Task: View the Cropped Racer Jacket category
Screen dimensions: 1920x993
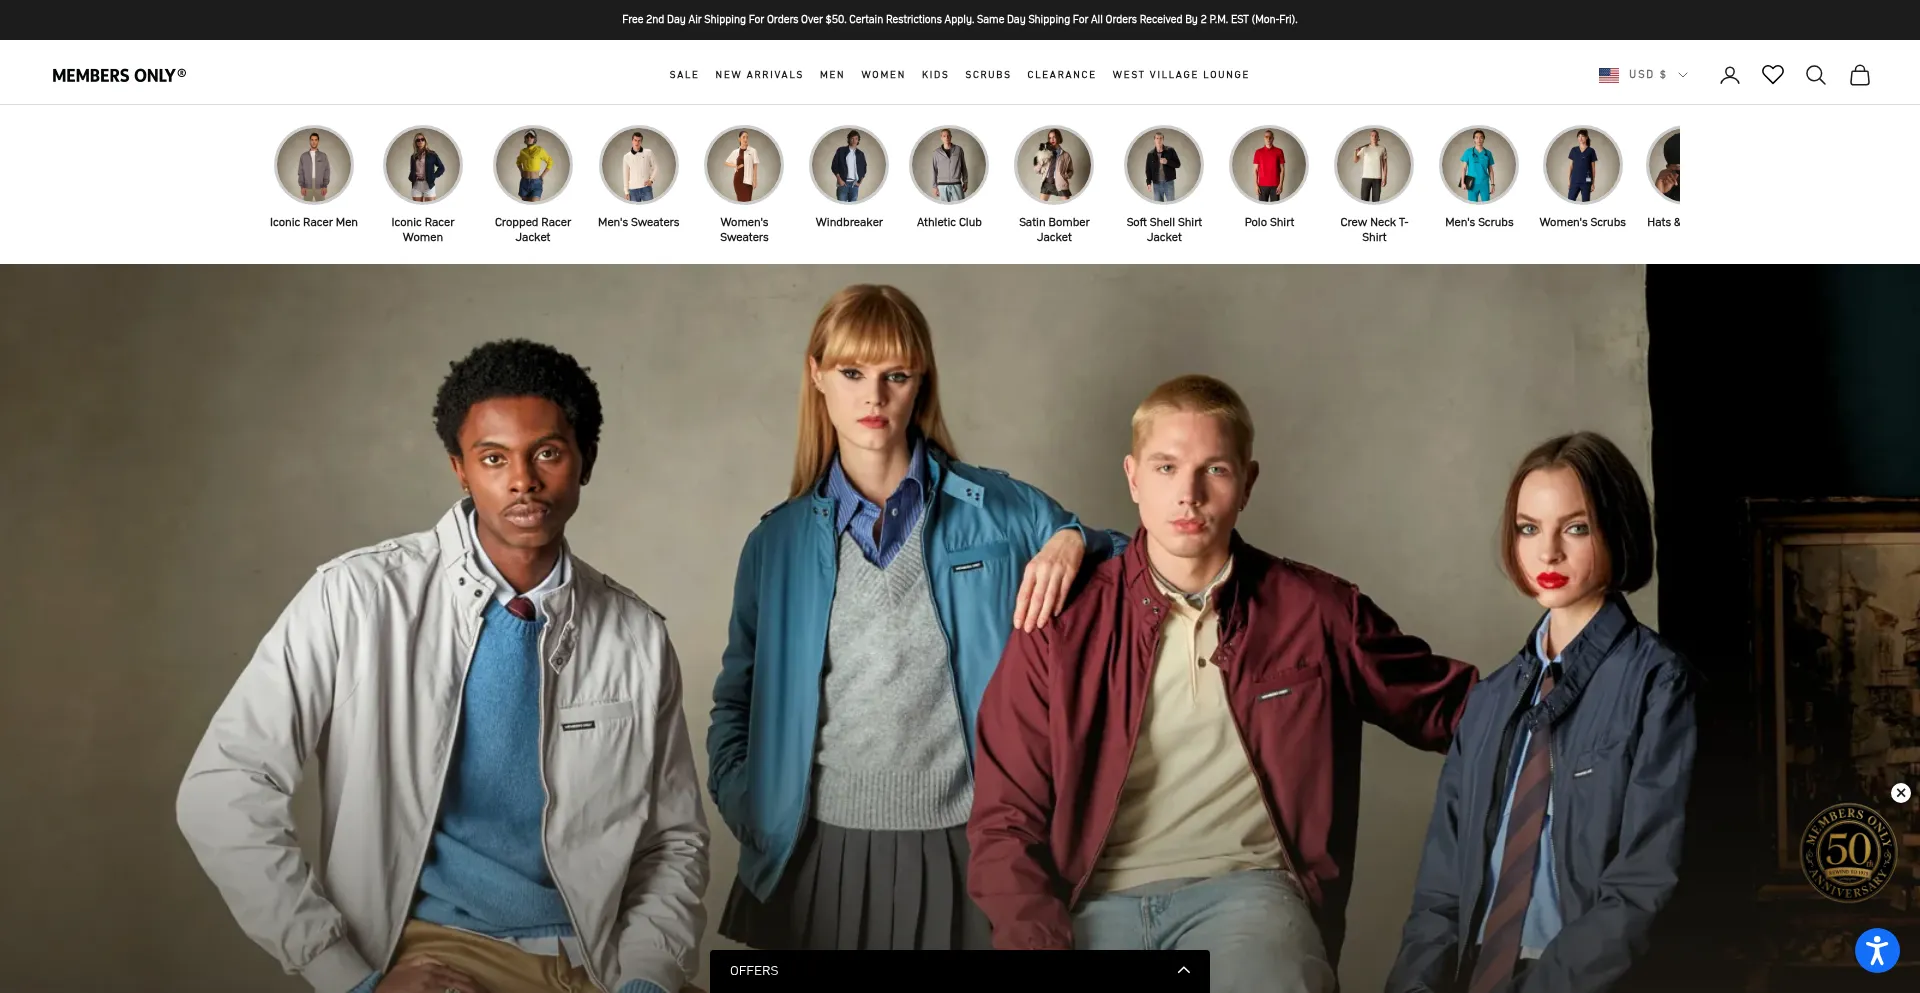Action: [533, 165]
